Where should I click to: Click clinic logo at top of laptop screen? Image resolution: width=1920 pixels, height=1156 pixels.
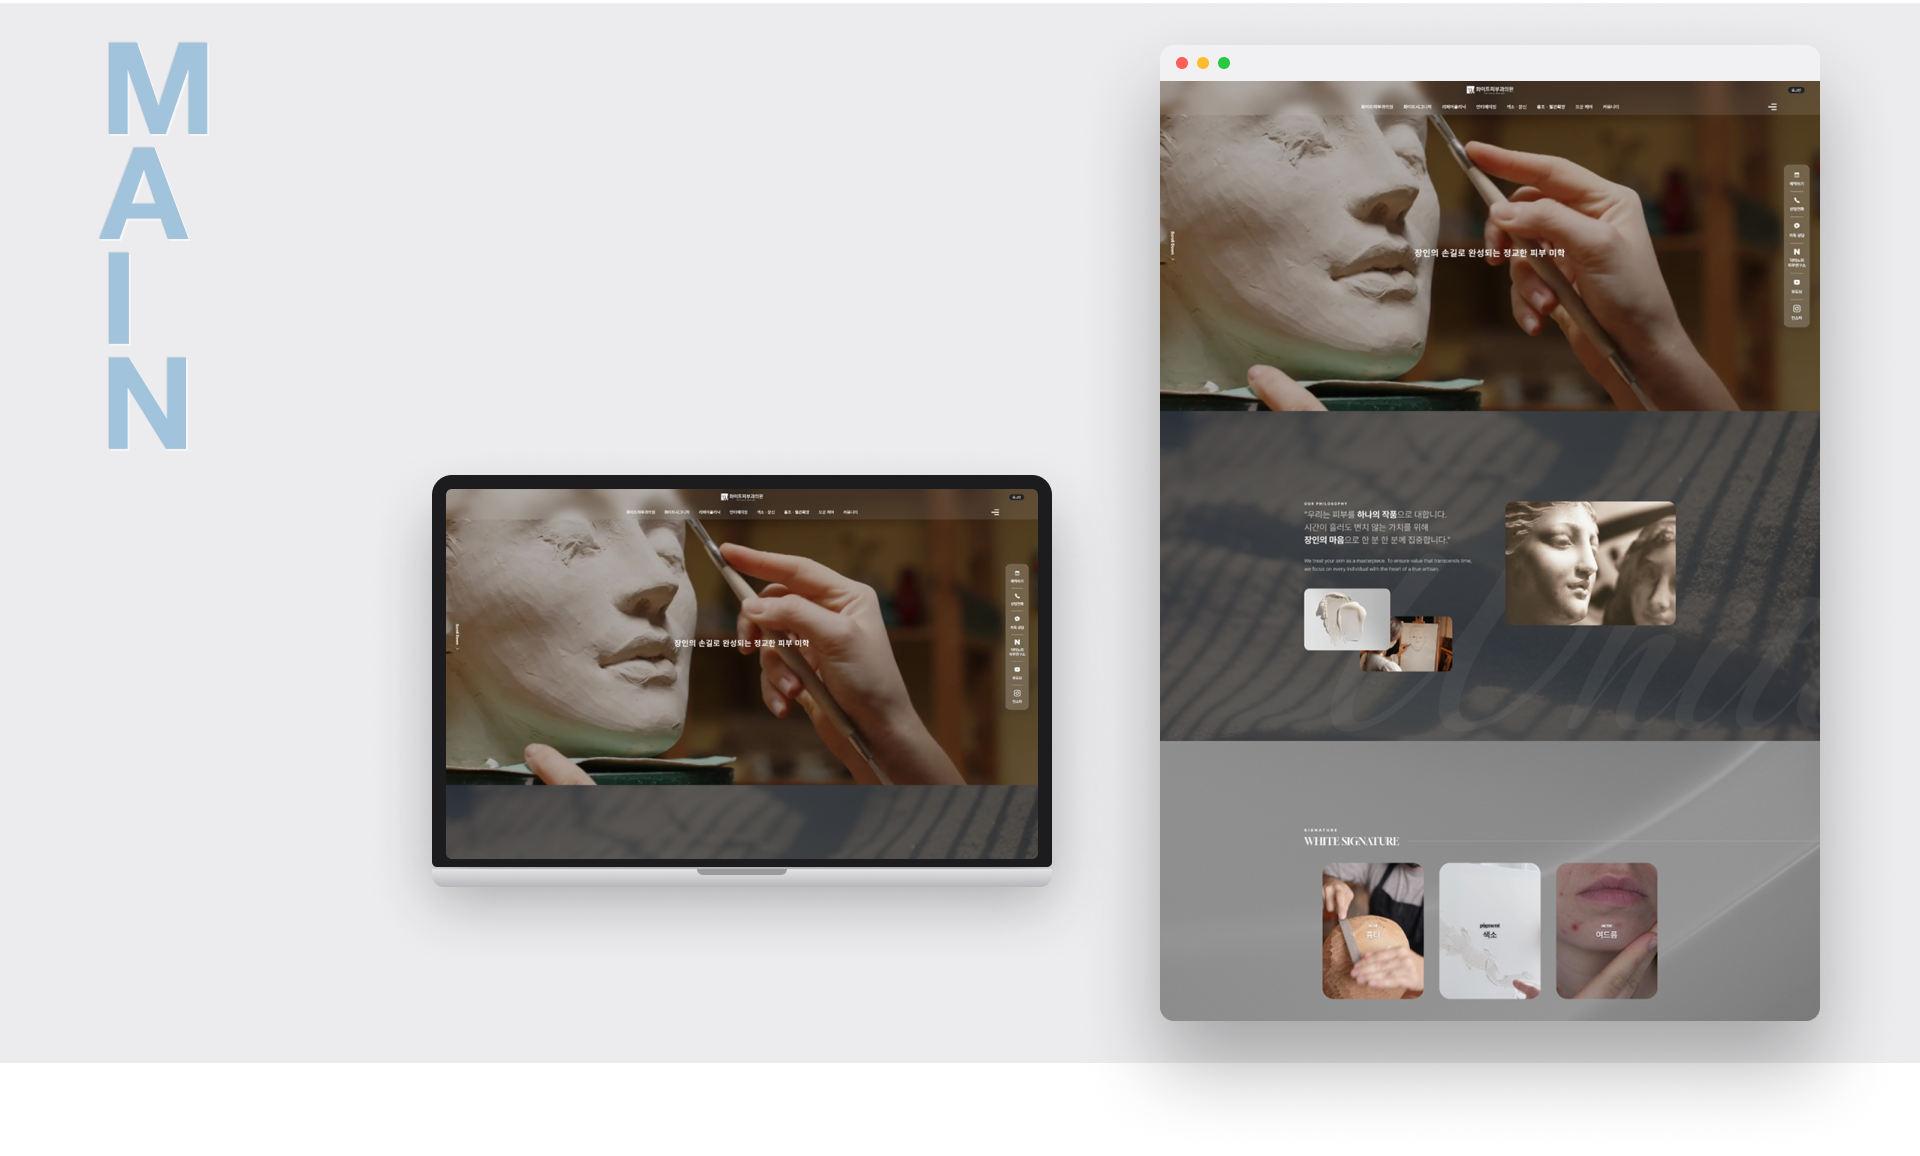coord(742,496)
